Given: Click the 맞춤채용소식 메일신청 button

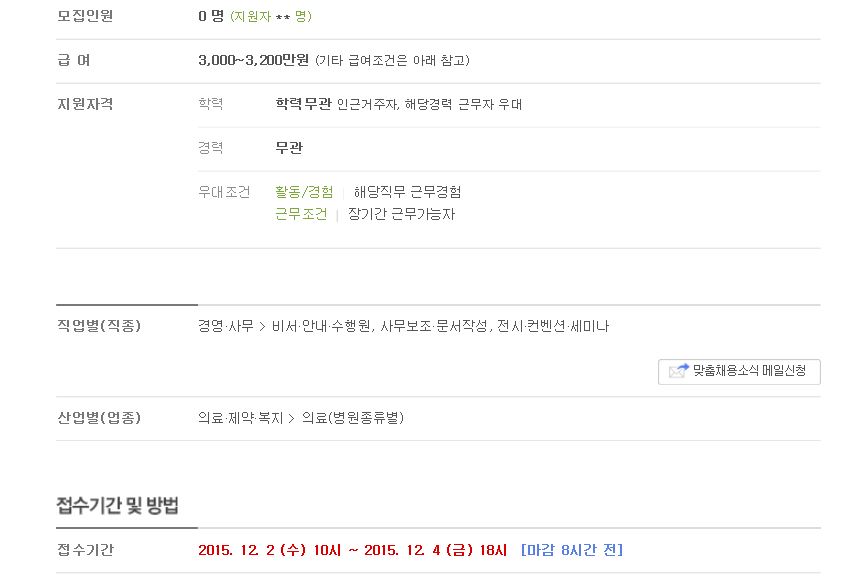Looking at the screenshot, I should (x=739, y=372).
